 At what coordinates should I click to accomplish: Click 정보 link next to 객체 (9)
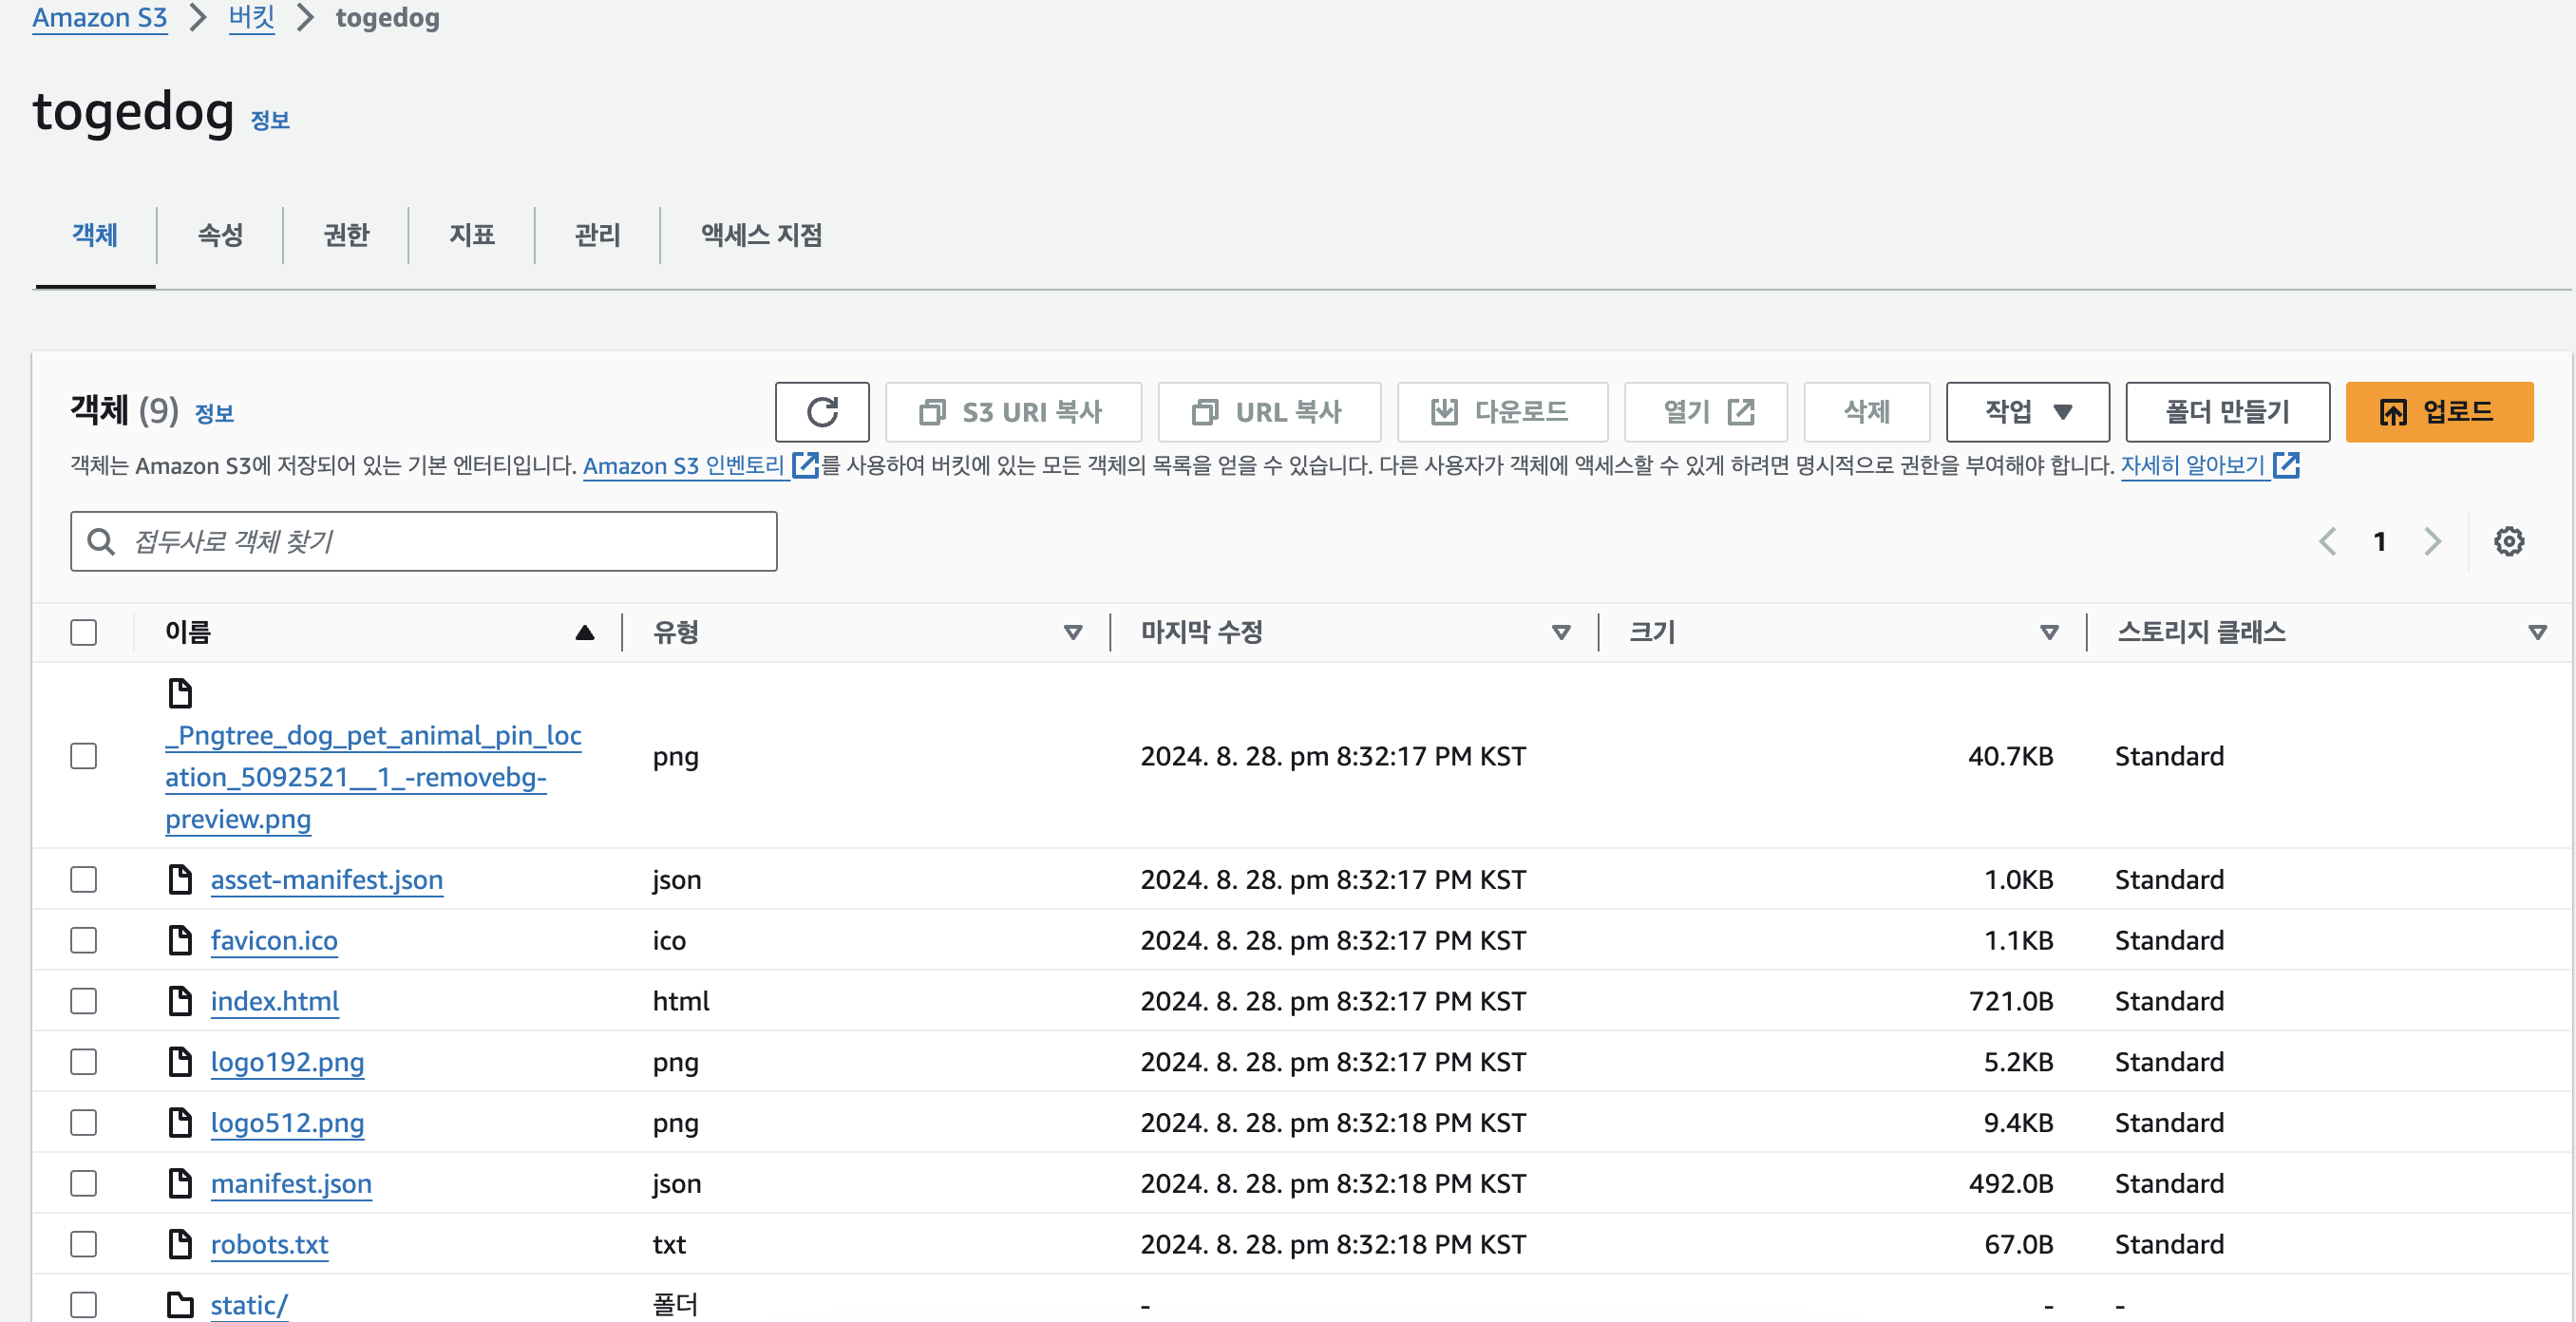click(214, 413)
